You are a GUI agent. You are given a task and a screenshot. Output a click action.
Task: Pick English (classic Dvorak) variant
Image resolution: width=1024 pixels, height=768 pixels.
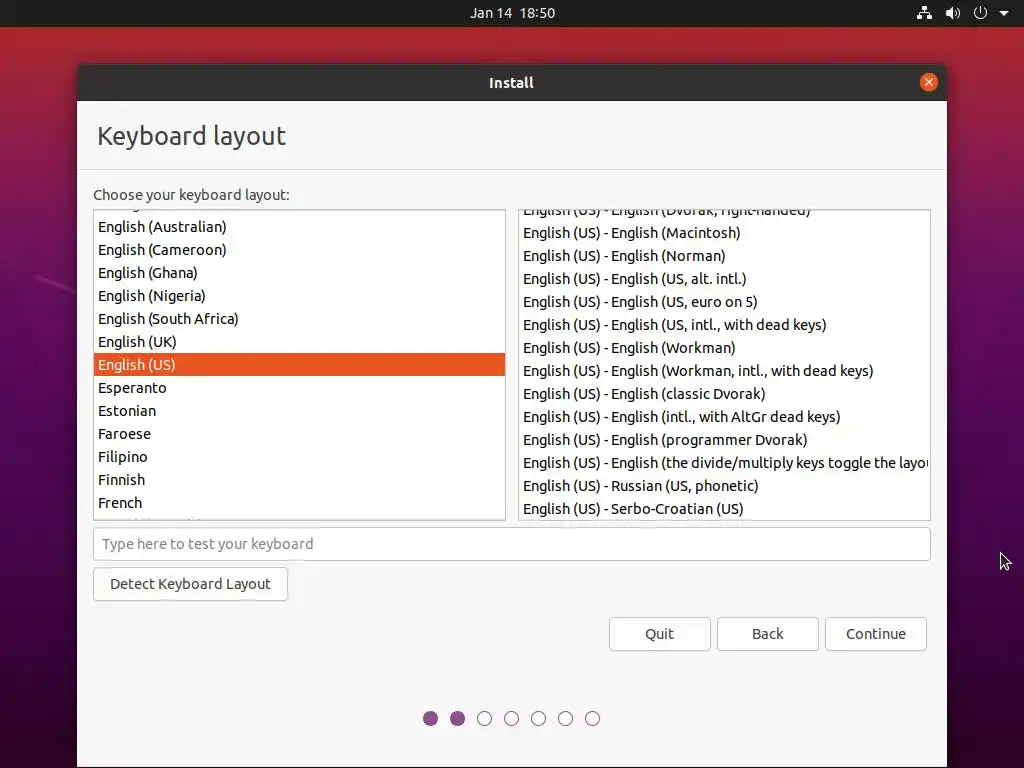(x=724, y=394)
